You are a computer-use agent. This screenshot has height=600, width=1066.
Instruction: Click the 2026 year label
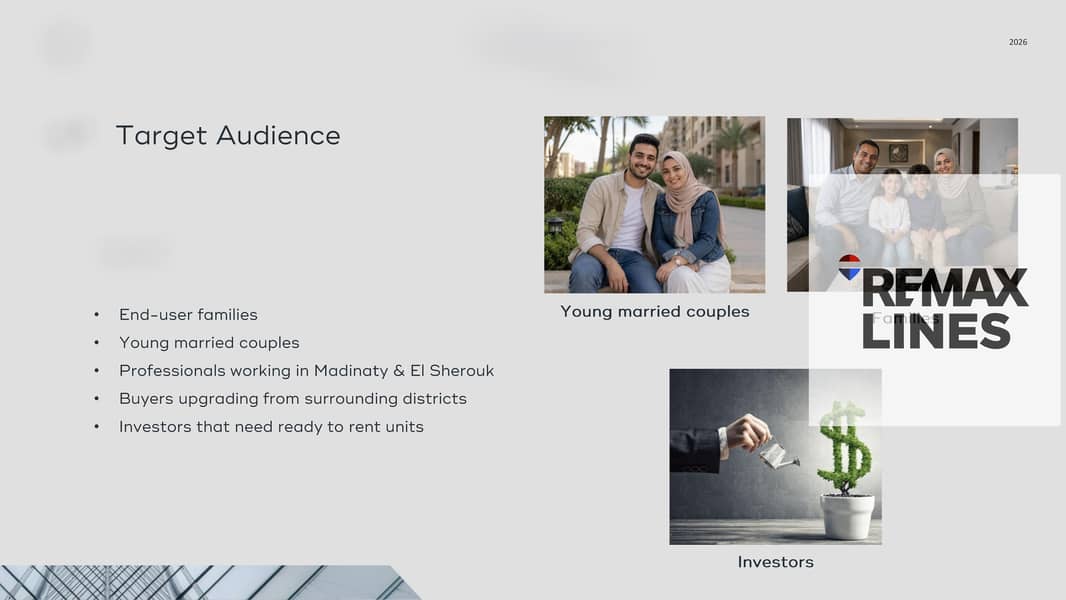pos(1018,42)
